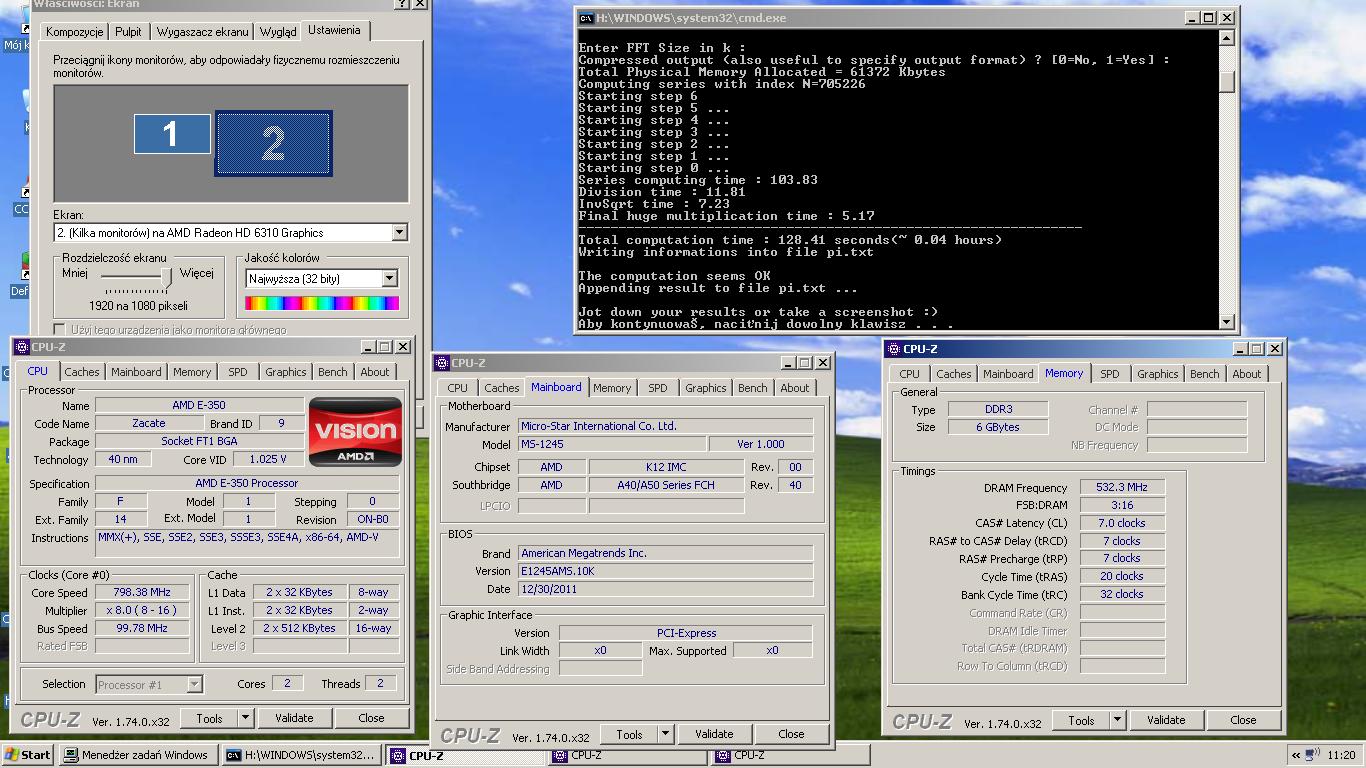
Task: Open Caches tab in left CPU-Z window
Action: [82, 372]
